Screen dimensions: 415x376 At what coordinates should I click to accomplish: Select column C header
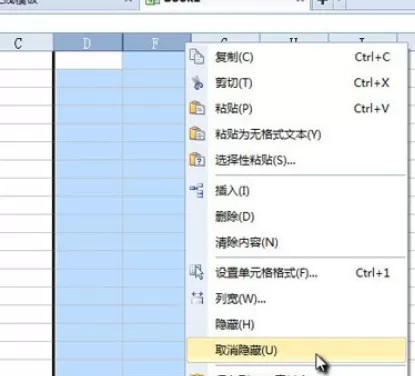(26, 43)
